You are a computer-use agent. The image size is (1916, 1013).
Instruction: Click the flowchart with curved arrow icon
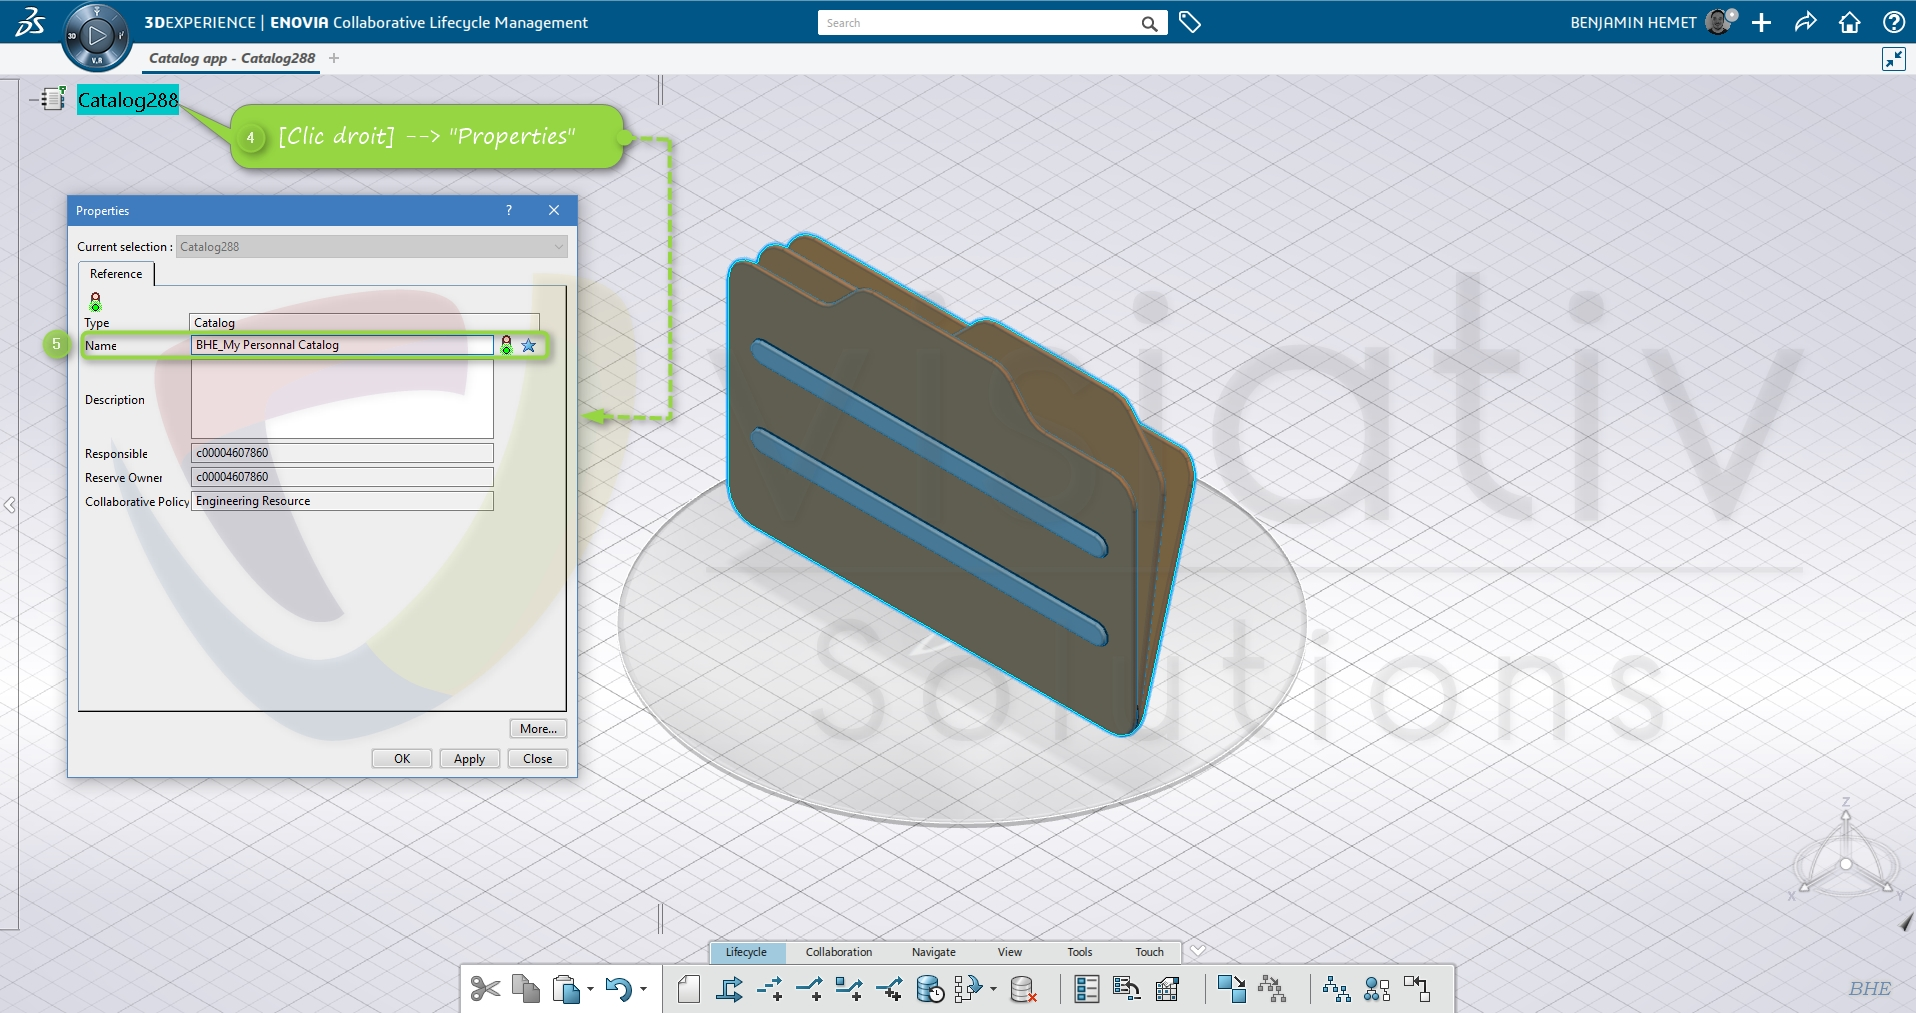tap(968, 990)
